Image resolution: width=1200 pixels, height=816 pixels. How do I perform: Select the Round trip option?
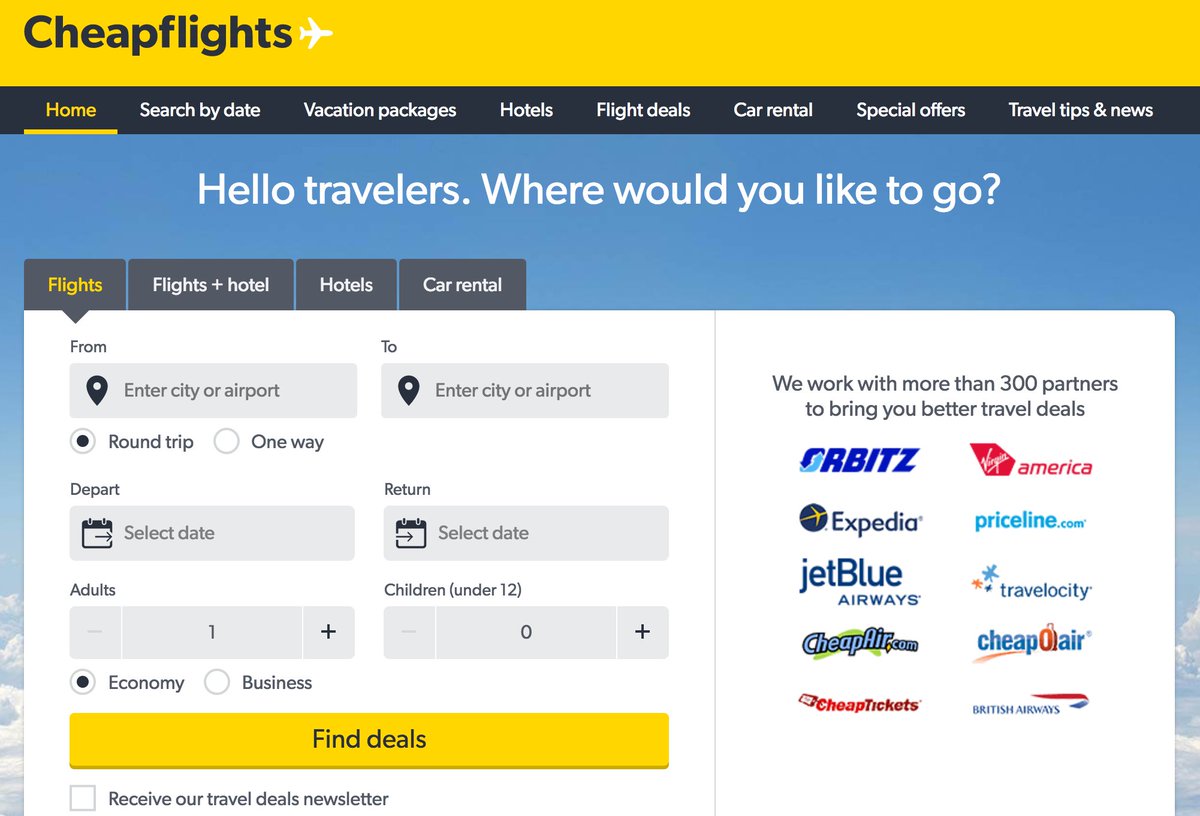(83, 441)
